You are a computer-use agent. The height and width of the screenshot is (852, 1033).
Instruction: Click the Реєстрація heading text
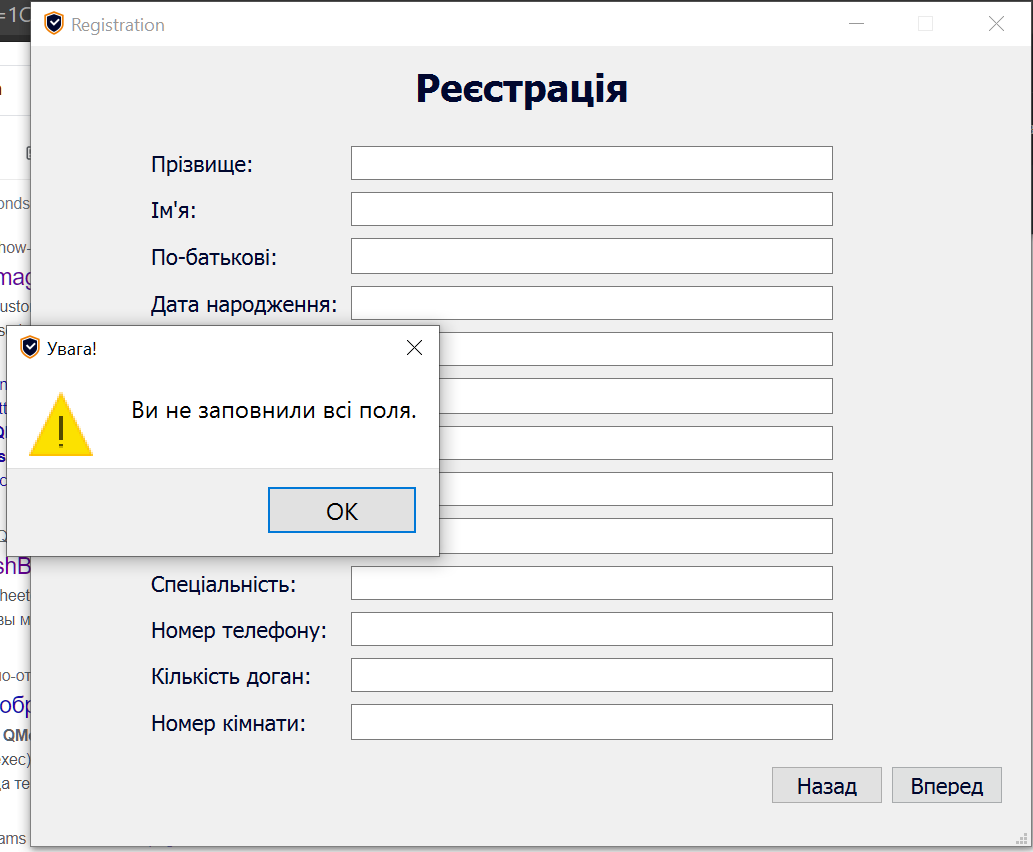point(522,89)
